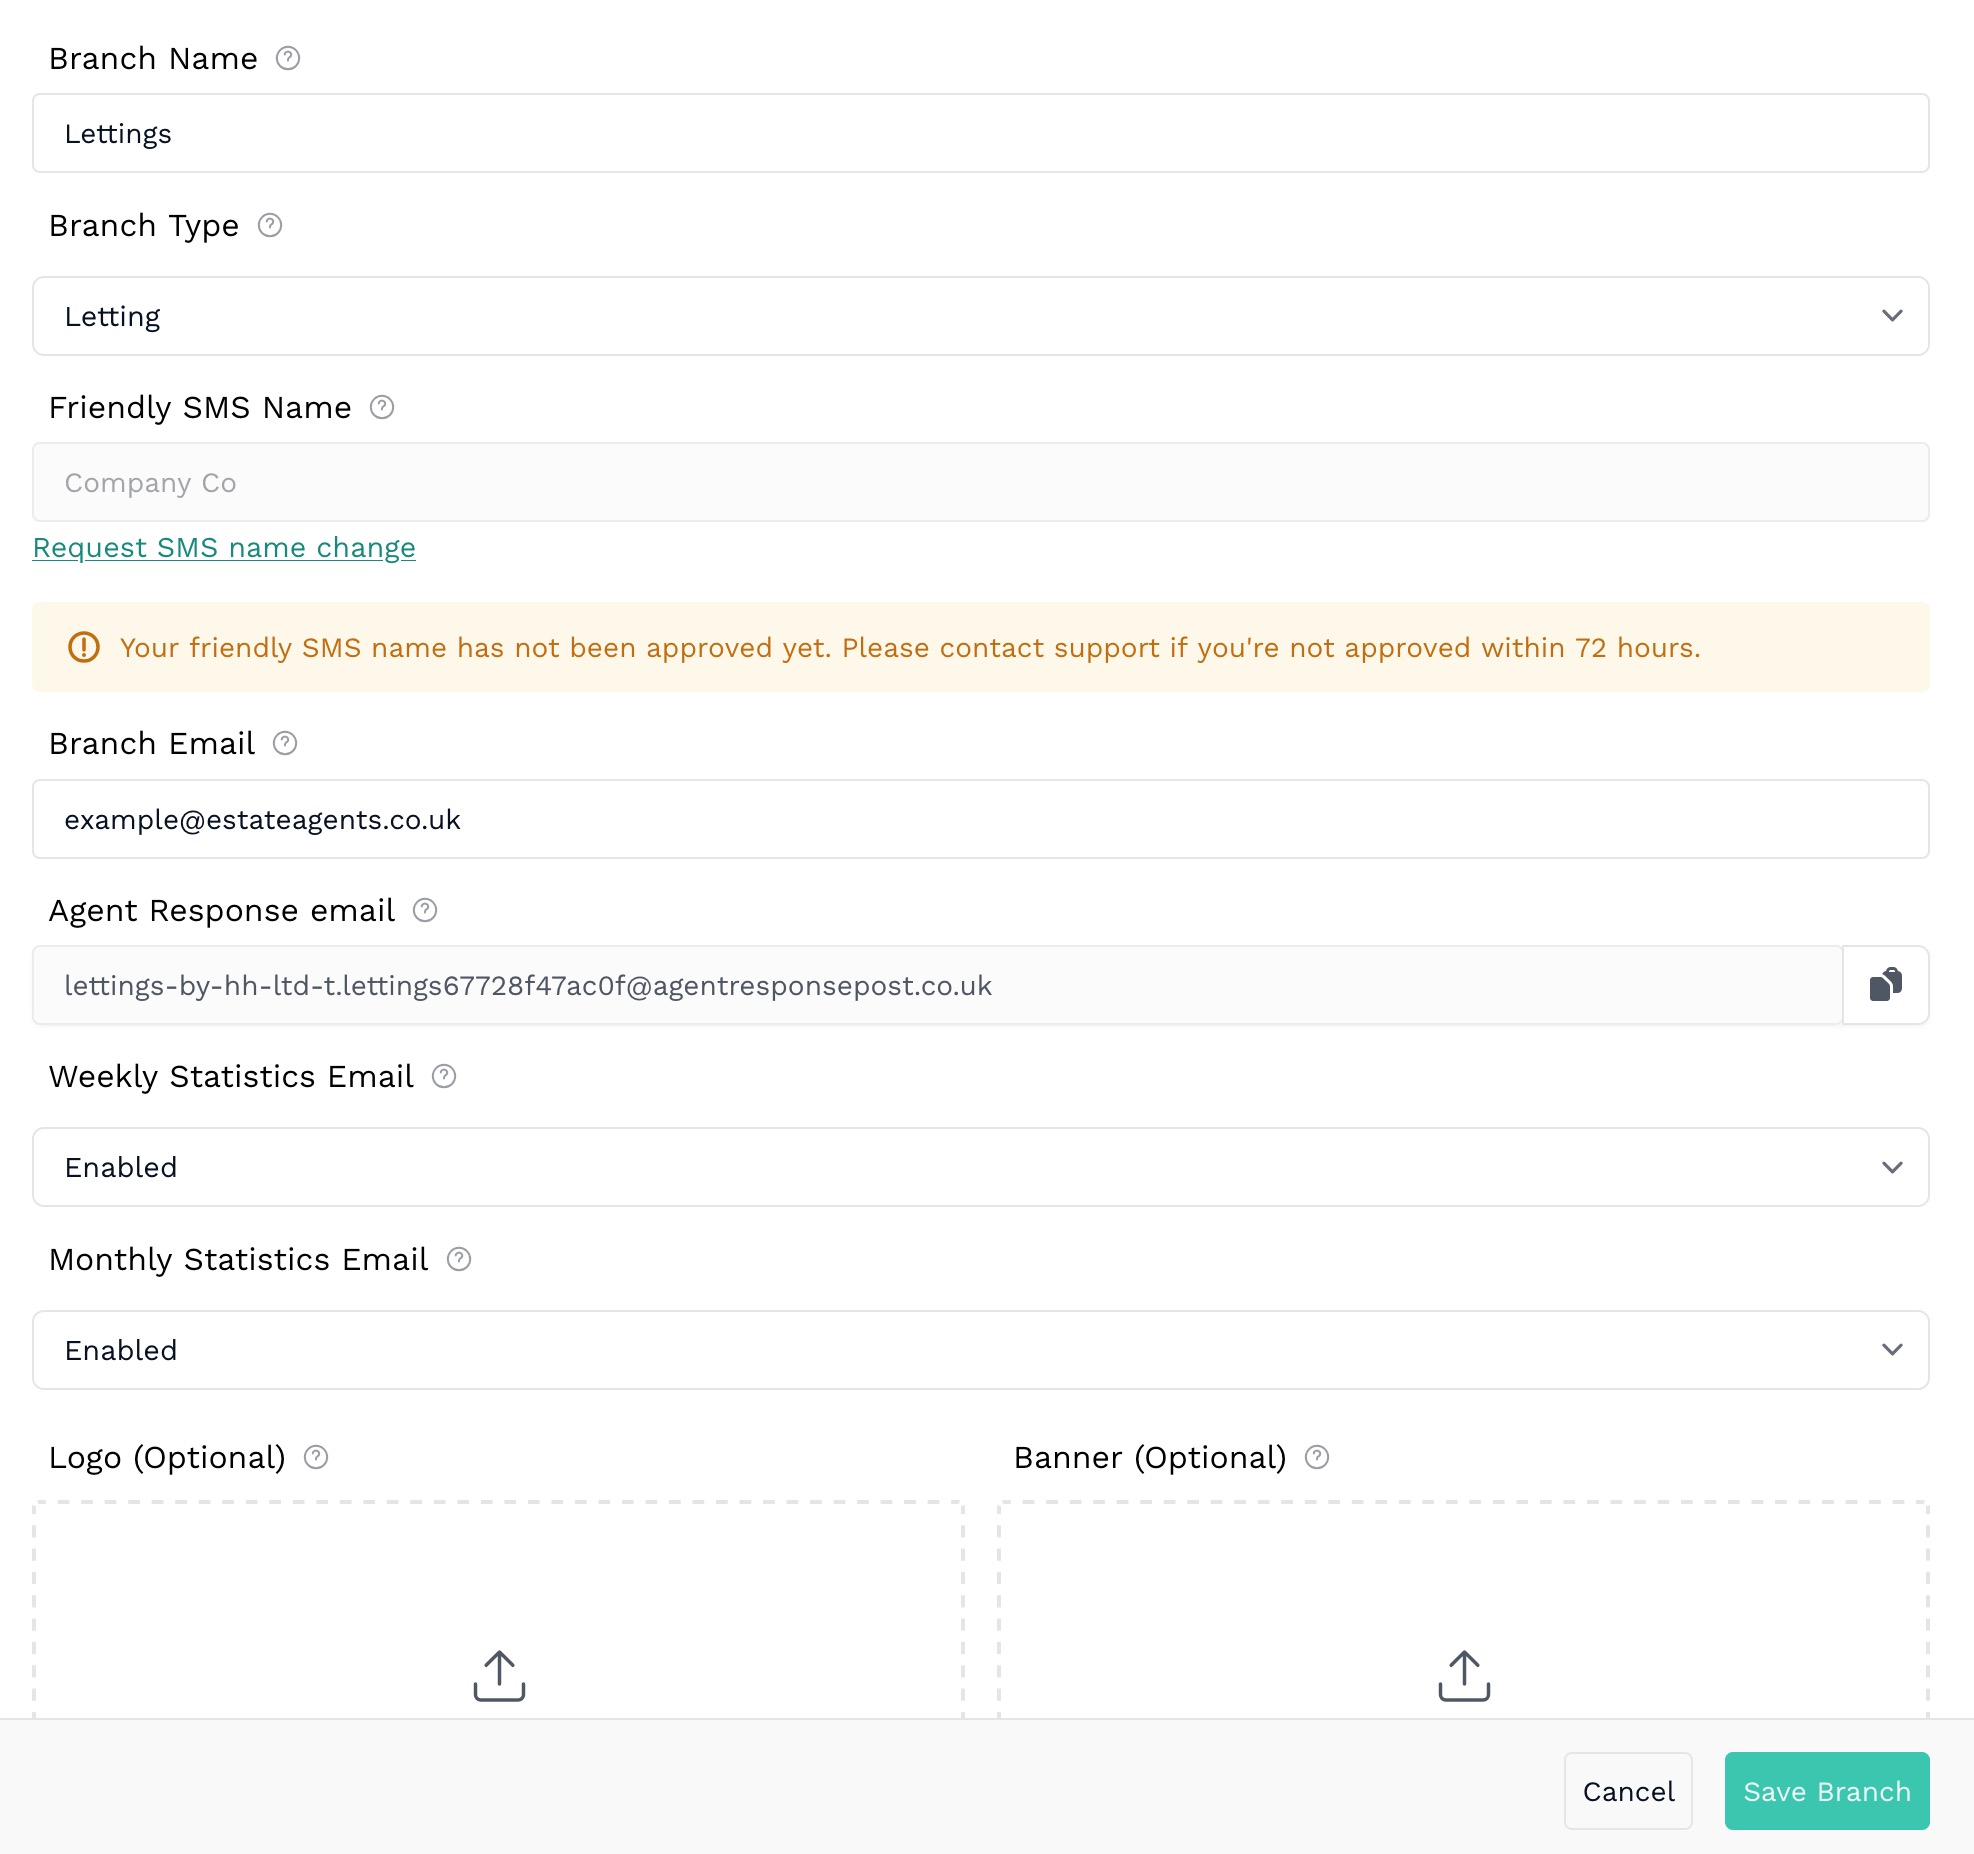Click help icon next to Branch Name
The width and height of the screenshot is (1974, 1854).
point(288,58)
